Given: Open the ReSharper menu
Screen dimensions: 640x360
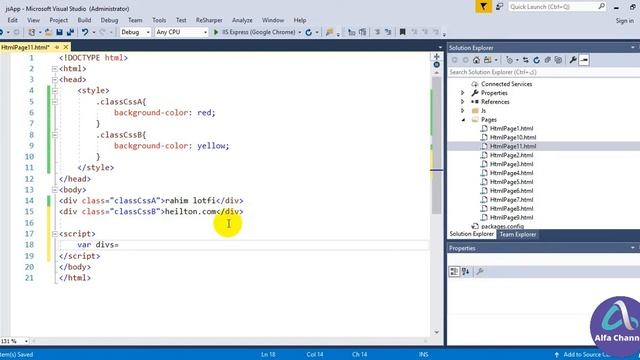Looking at the screenshot, I should click(209, 20).
